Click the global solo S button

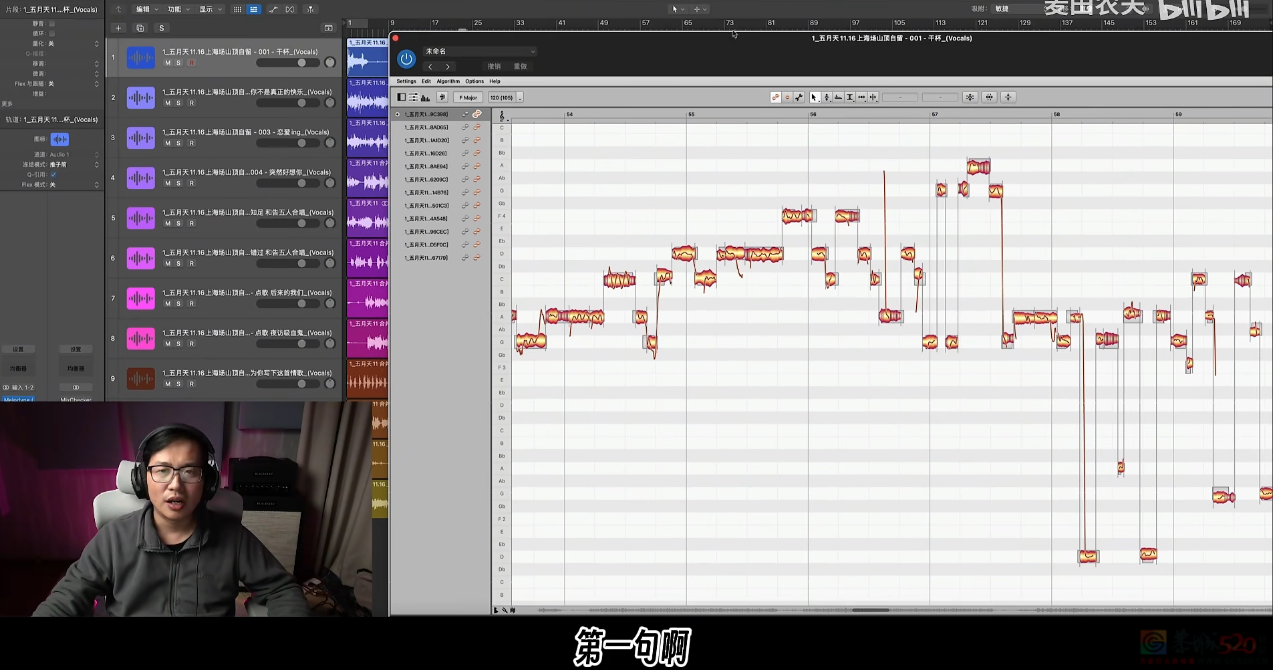[162, 28]
